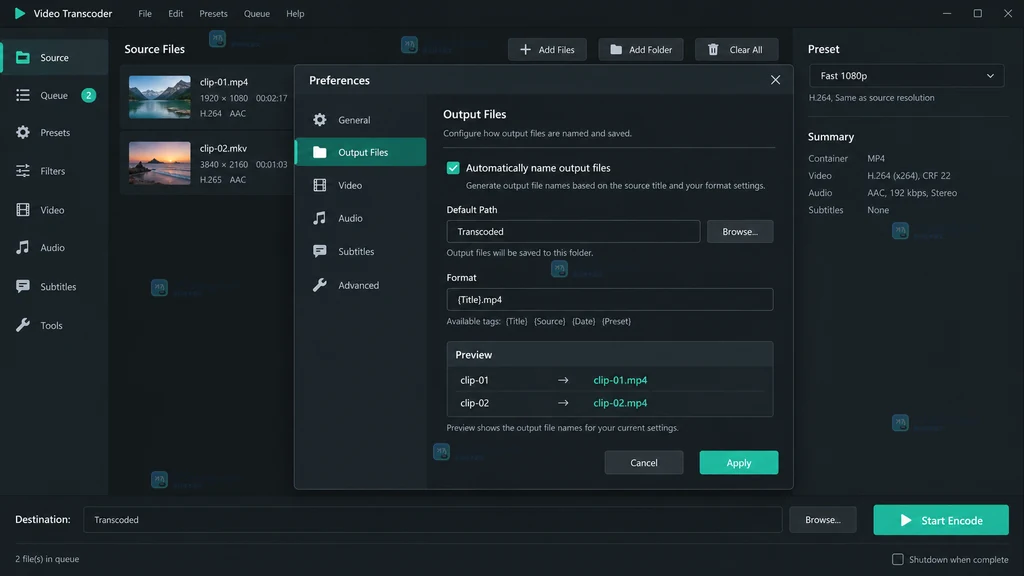Viewport: 1024px width, 576px height.
Task: Cancel the Preferences dialog
Action: point(644,462)
